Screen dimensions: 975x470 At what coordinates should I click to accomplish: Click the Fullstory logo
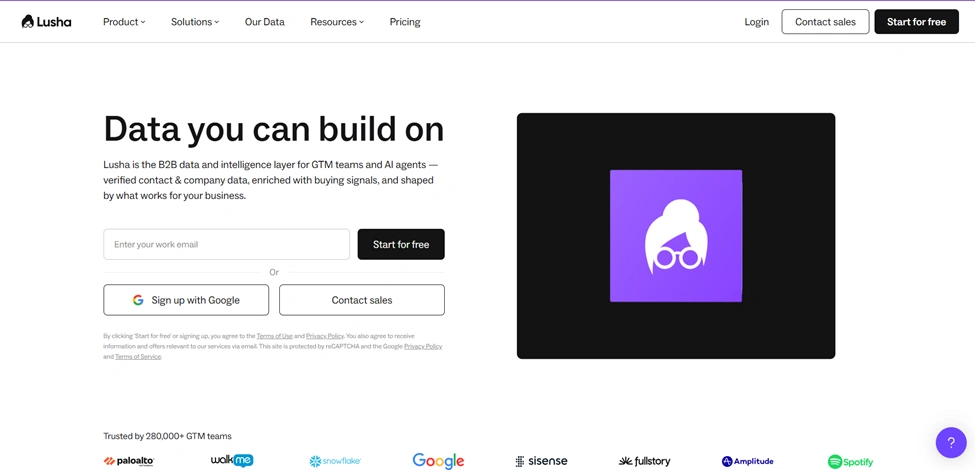tap(645, 461)
